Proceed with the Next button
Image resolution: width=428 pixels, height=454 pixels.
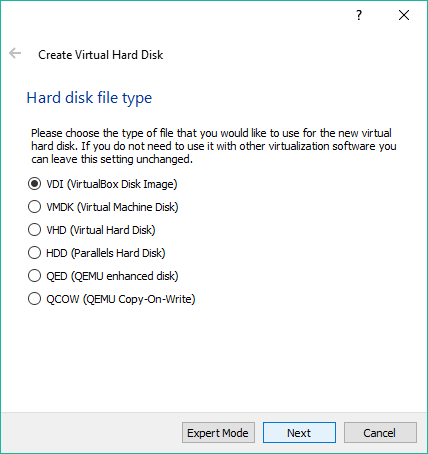[299, 433]
